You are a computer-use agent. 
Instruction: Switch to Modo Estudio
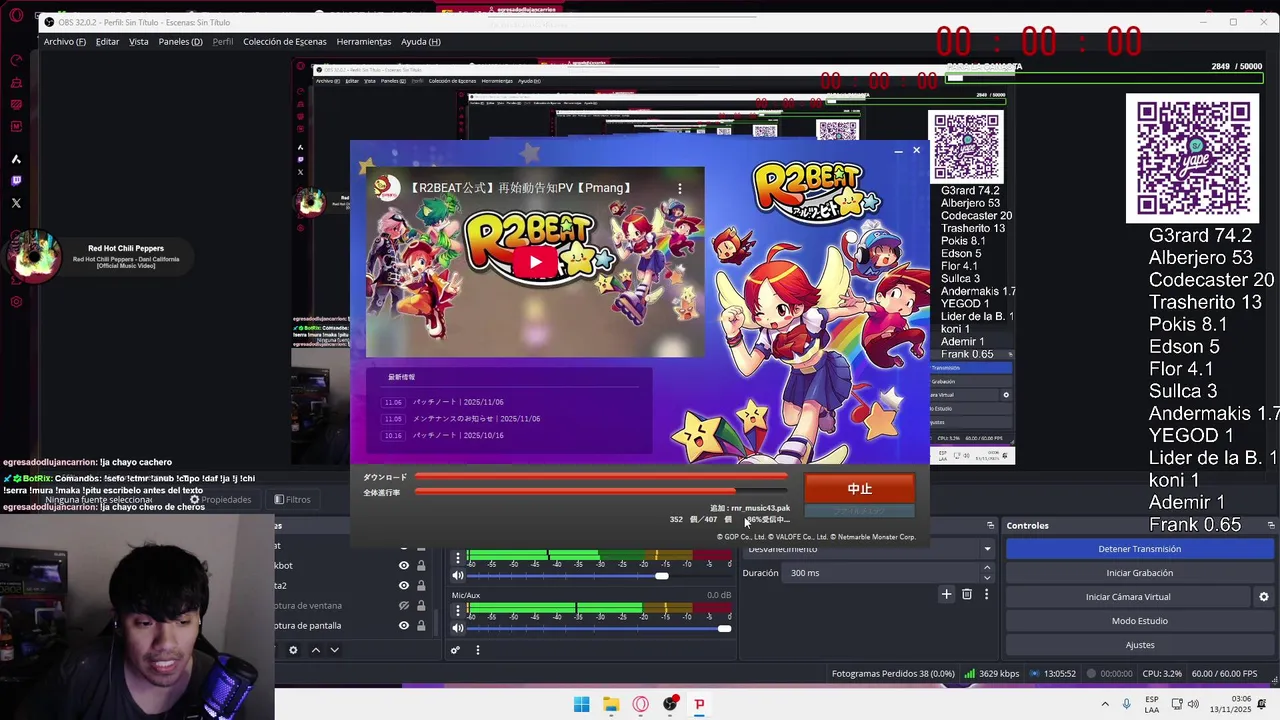(x=1140, y=621)
